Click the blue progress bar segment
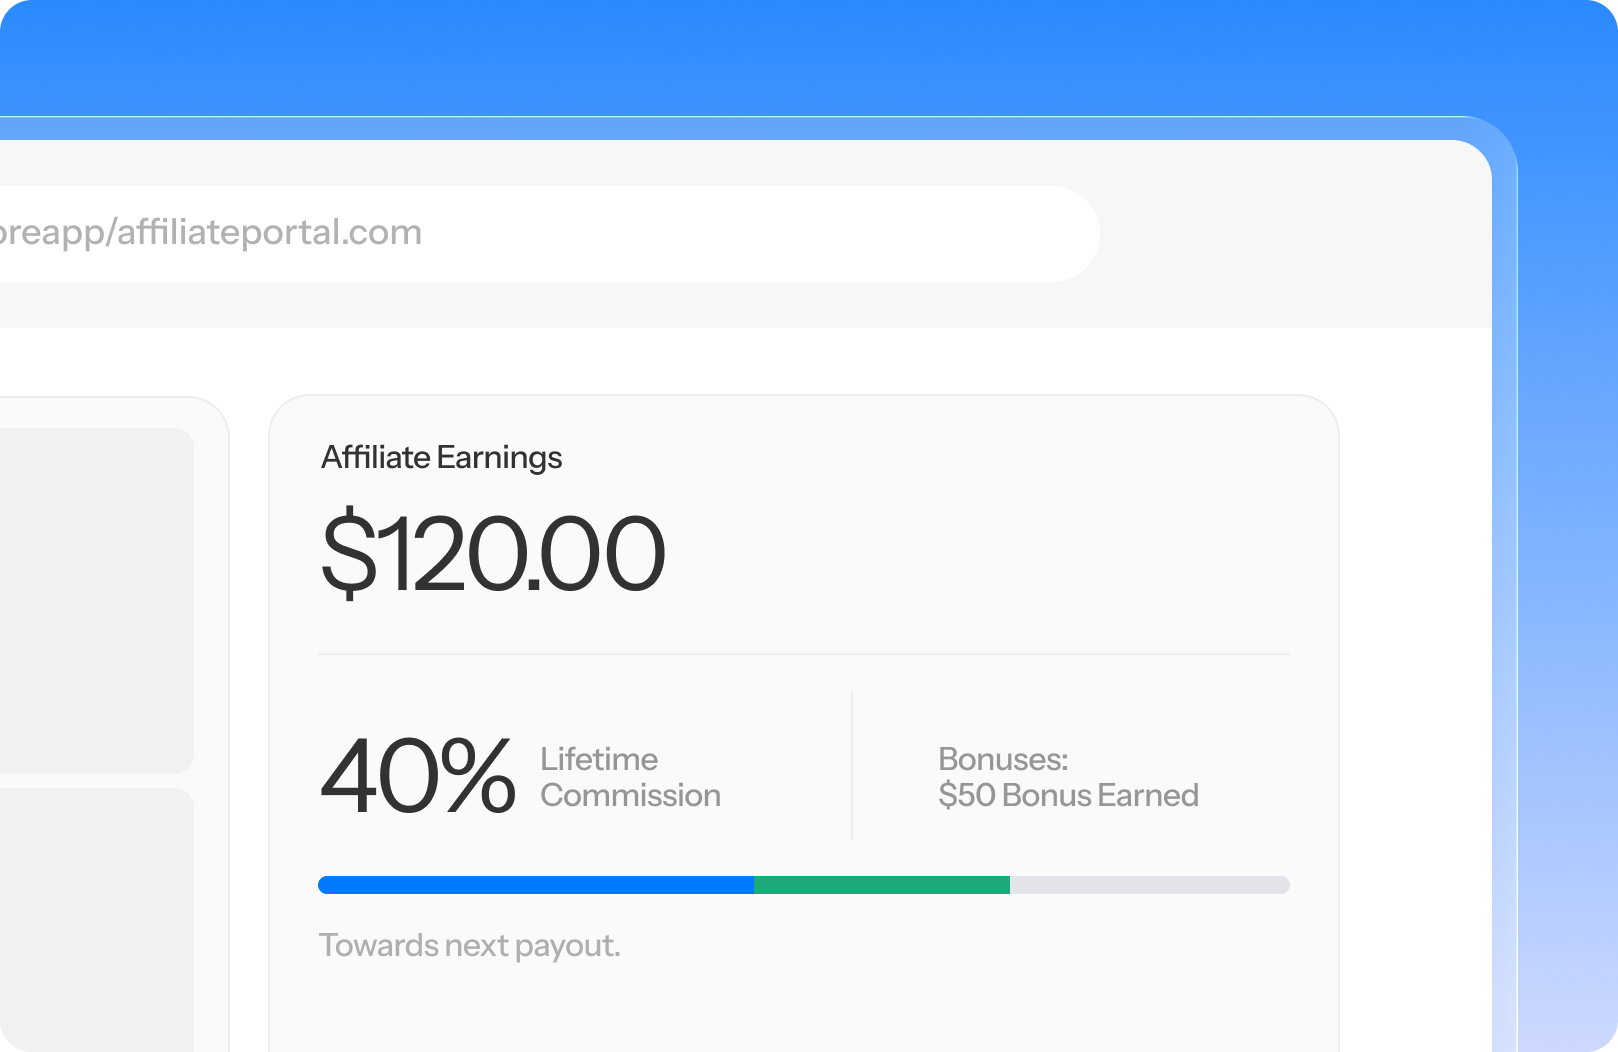The width and height of the screenshot is (1618, 1052). [536, 885]
